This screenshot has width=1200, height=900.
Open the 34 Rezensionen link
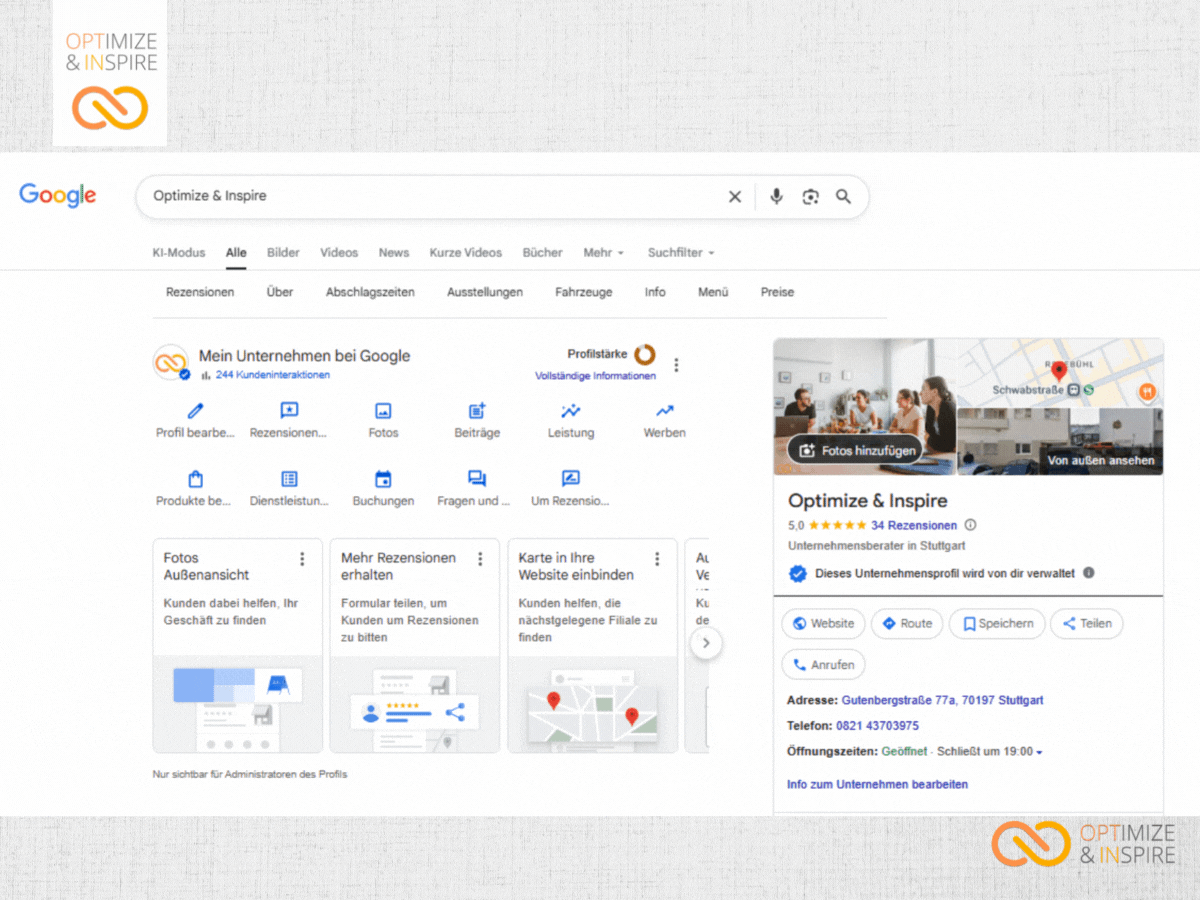[x=913, y=525]
